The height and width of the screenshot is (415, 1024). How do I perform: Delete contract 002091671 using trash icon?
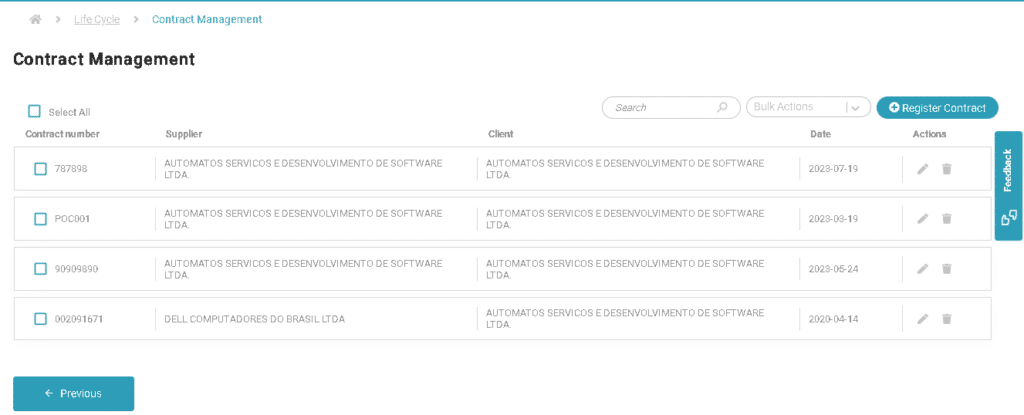(946, 319)
